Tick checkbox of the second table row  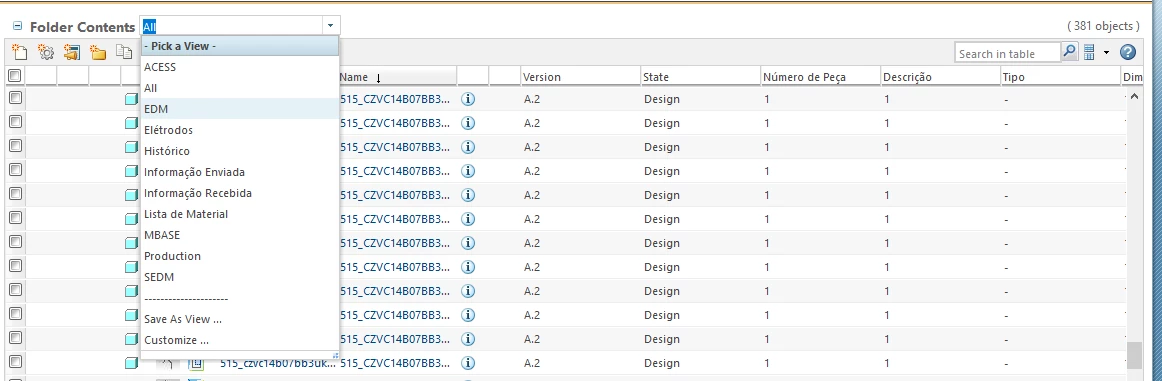coord(15,122)
